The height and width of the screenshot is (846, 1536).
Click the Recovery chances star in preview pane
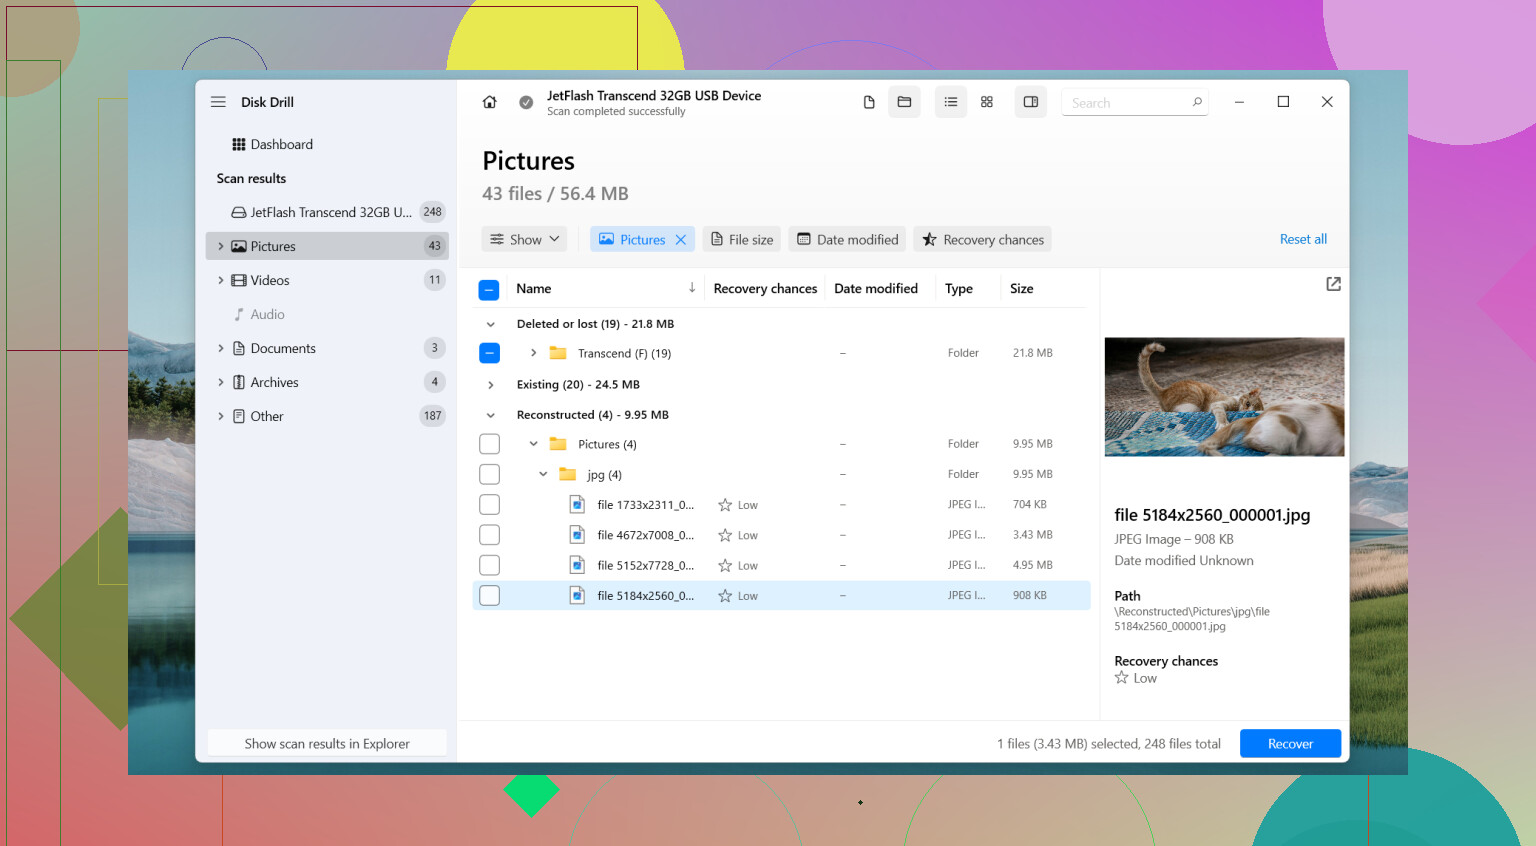1122,678
